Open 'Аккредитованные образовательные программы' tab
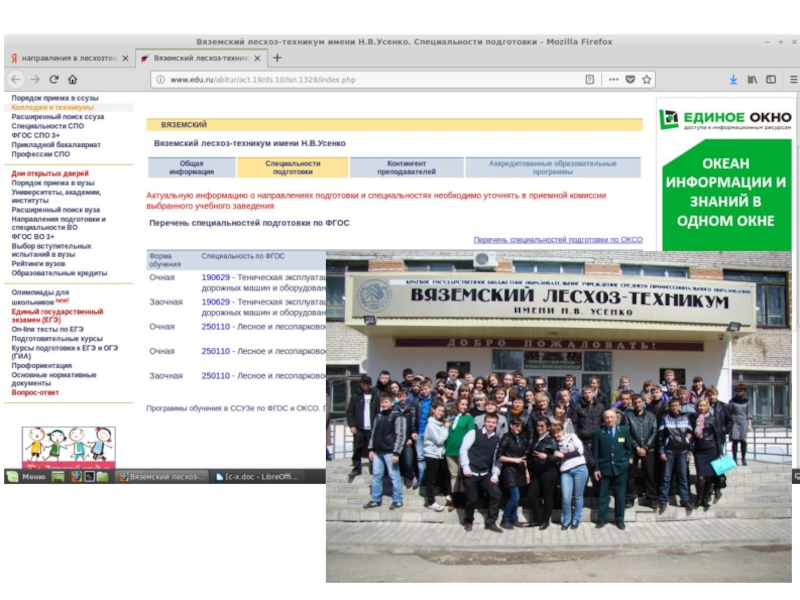 click(x=552, y=168)
